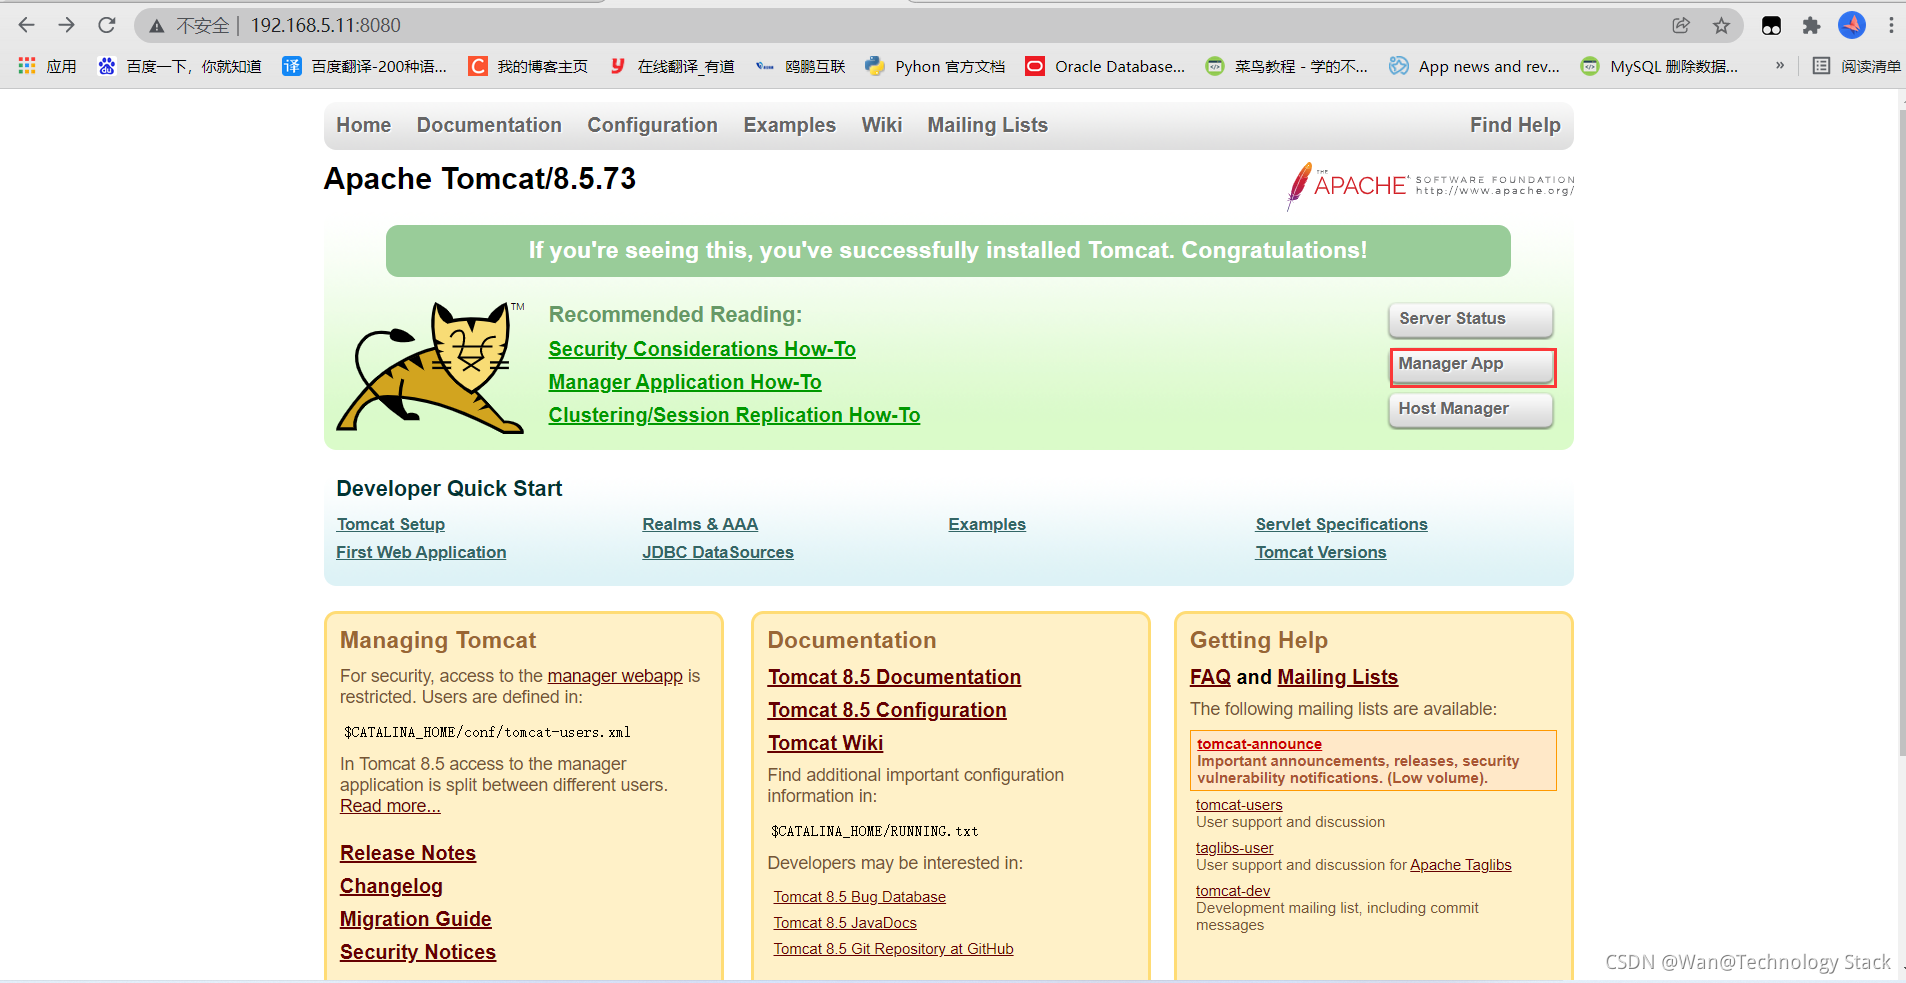Open Youdao online translation bookmark
Image resolution: width=1906 pixels, height=983 pixels.
pyautogui.click(x=672, y=66)
